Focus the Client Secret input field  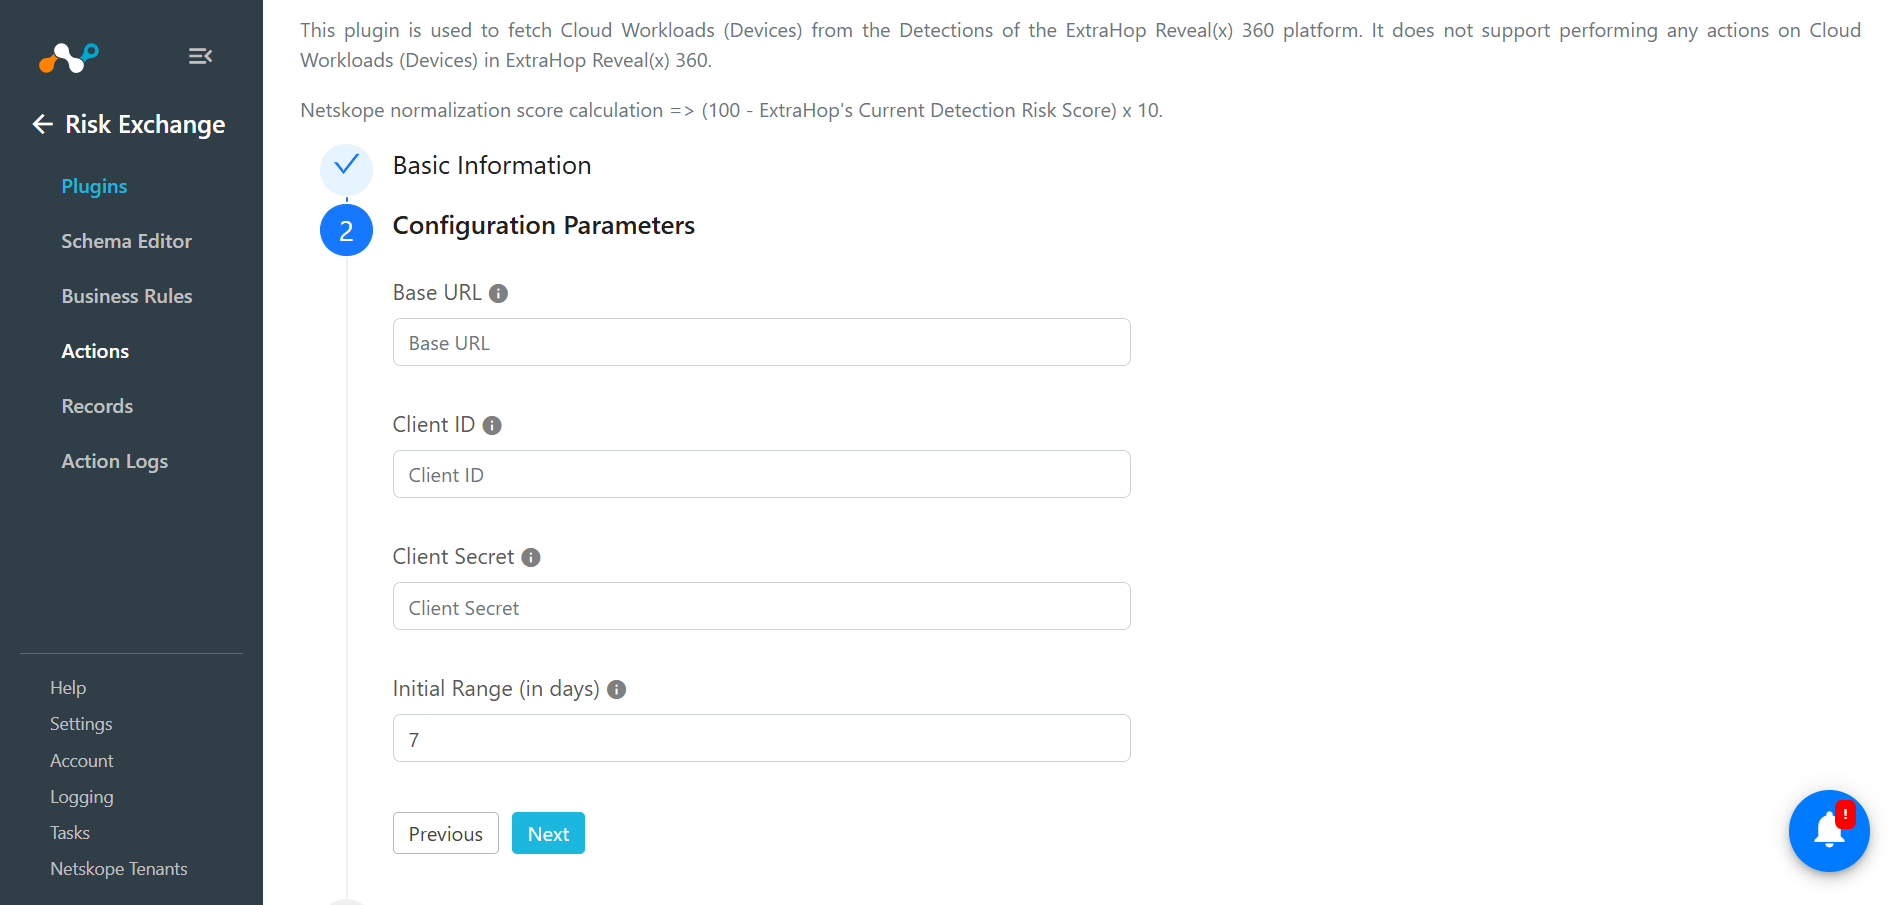(x=762, y=606)
